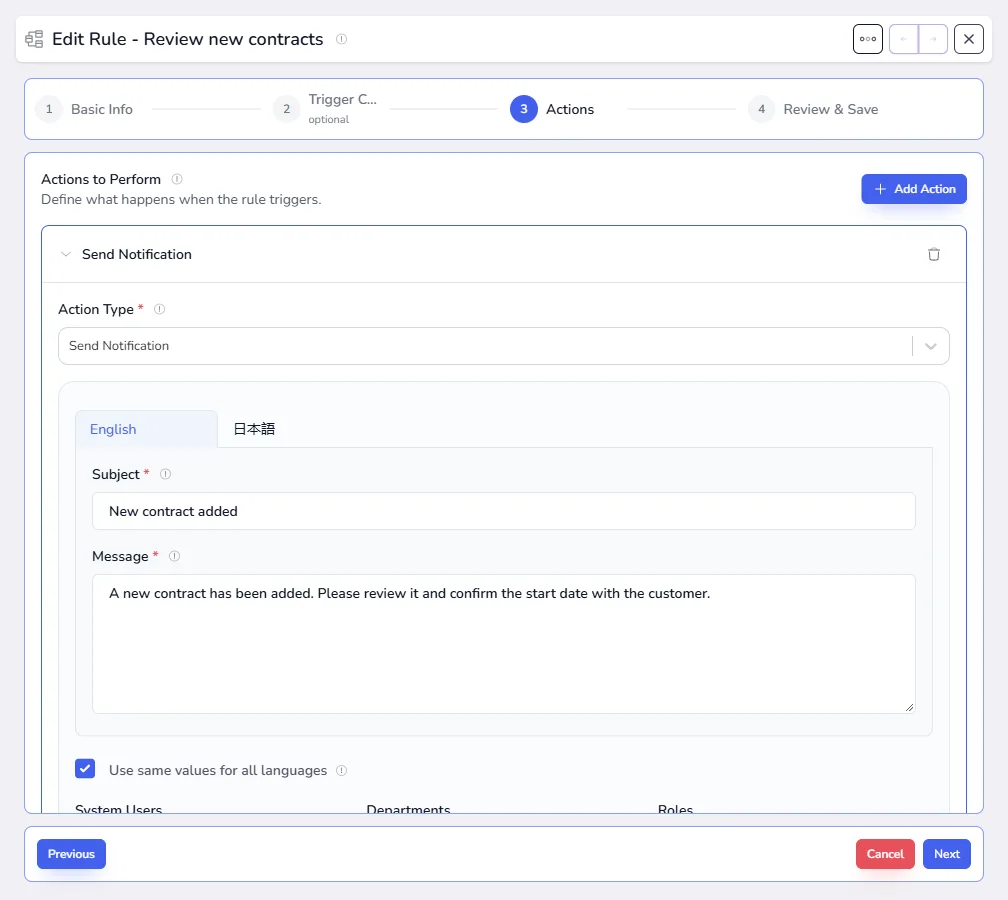Show info tooltip for Actions to Perform
Screen dimensions: 1008x900
177,179
